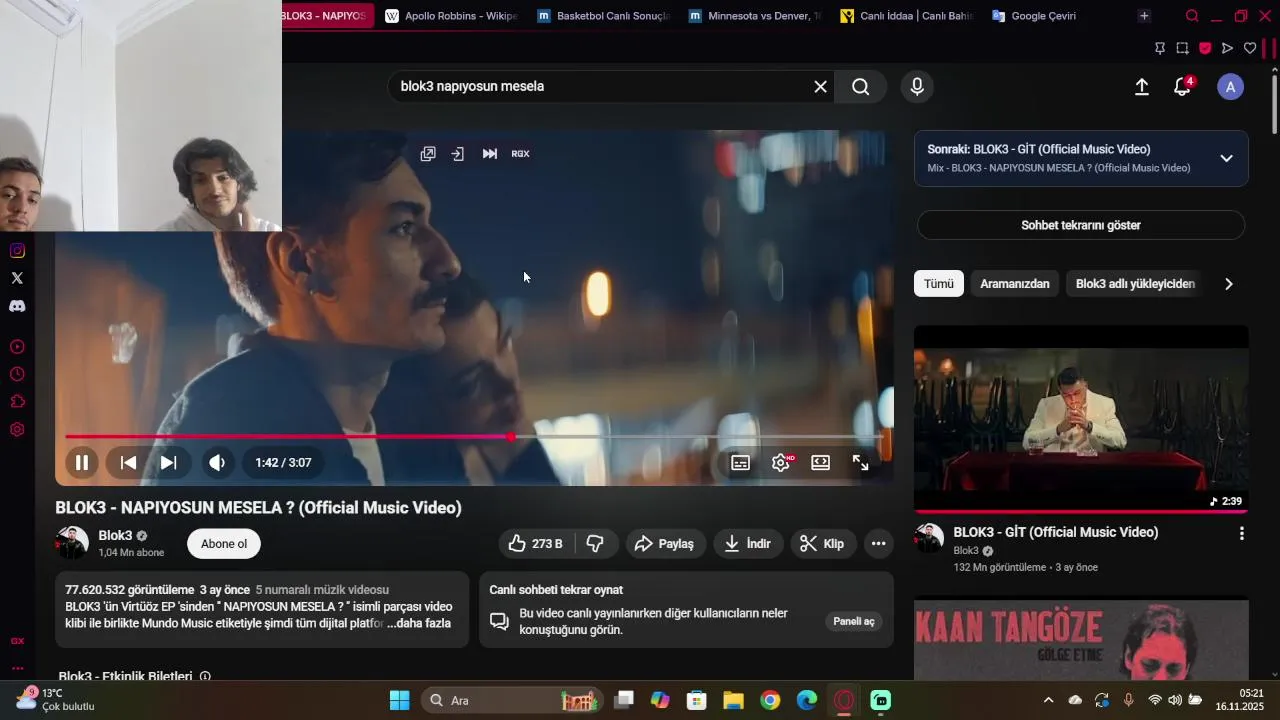Image resolution: width=1280 pixels, height=720 pixels.
Task: Toggle subtitles captions in the player
Action: point(741,463)
